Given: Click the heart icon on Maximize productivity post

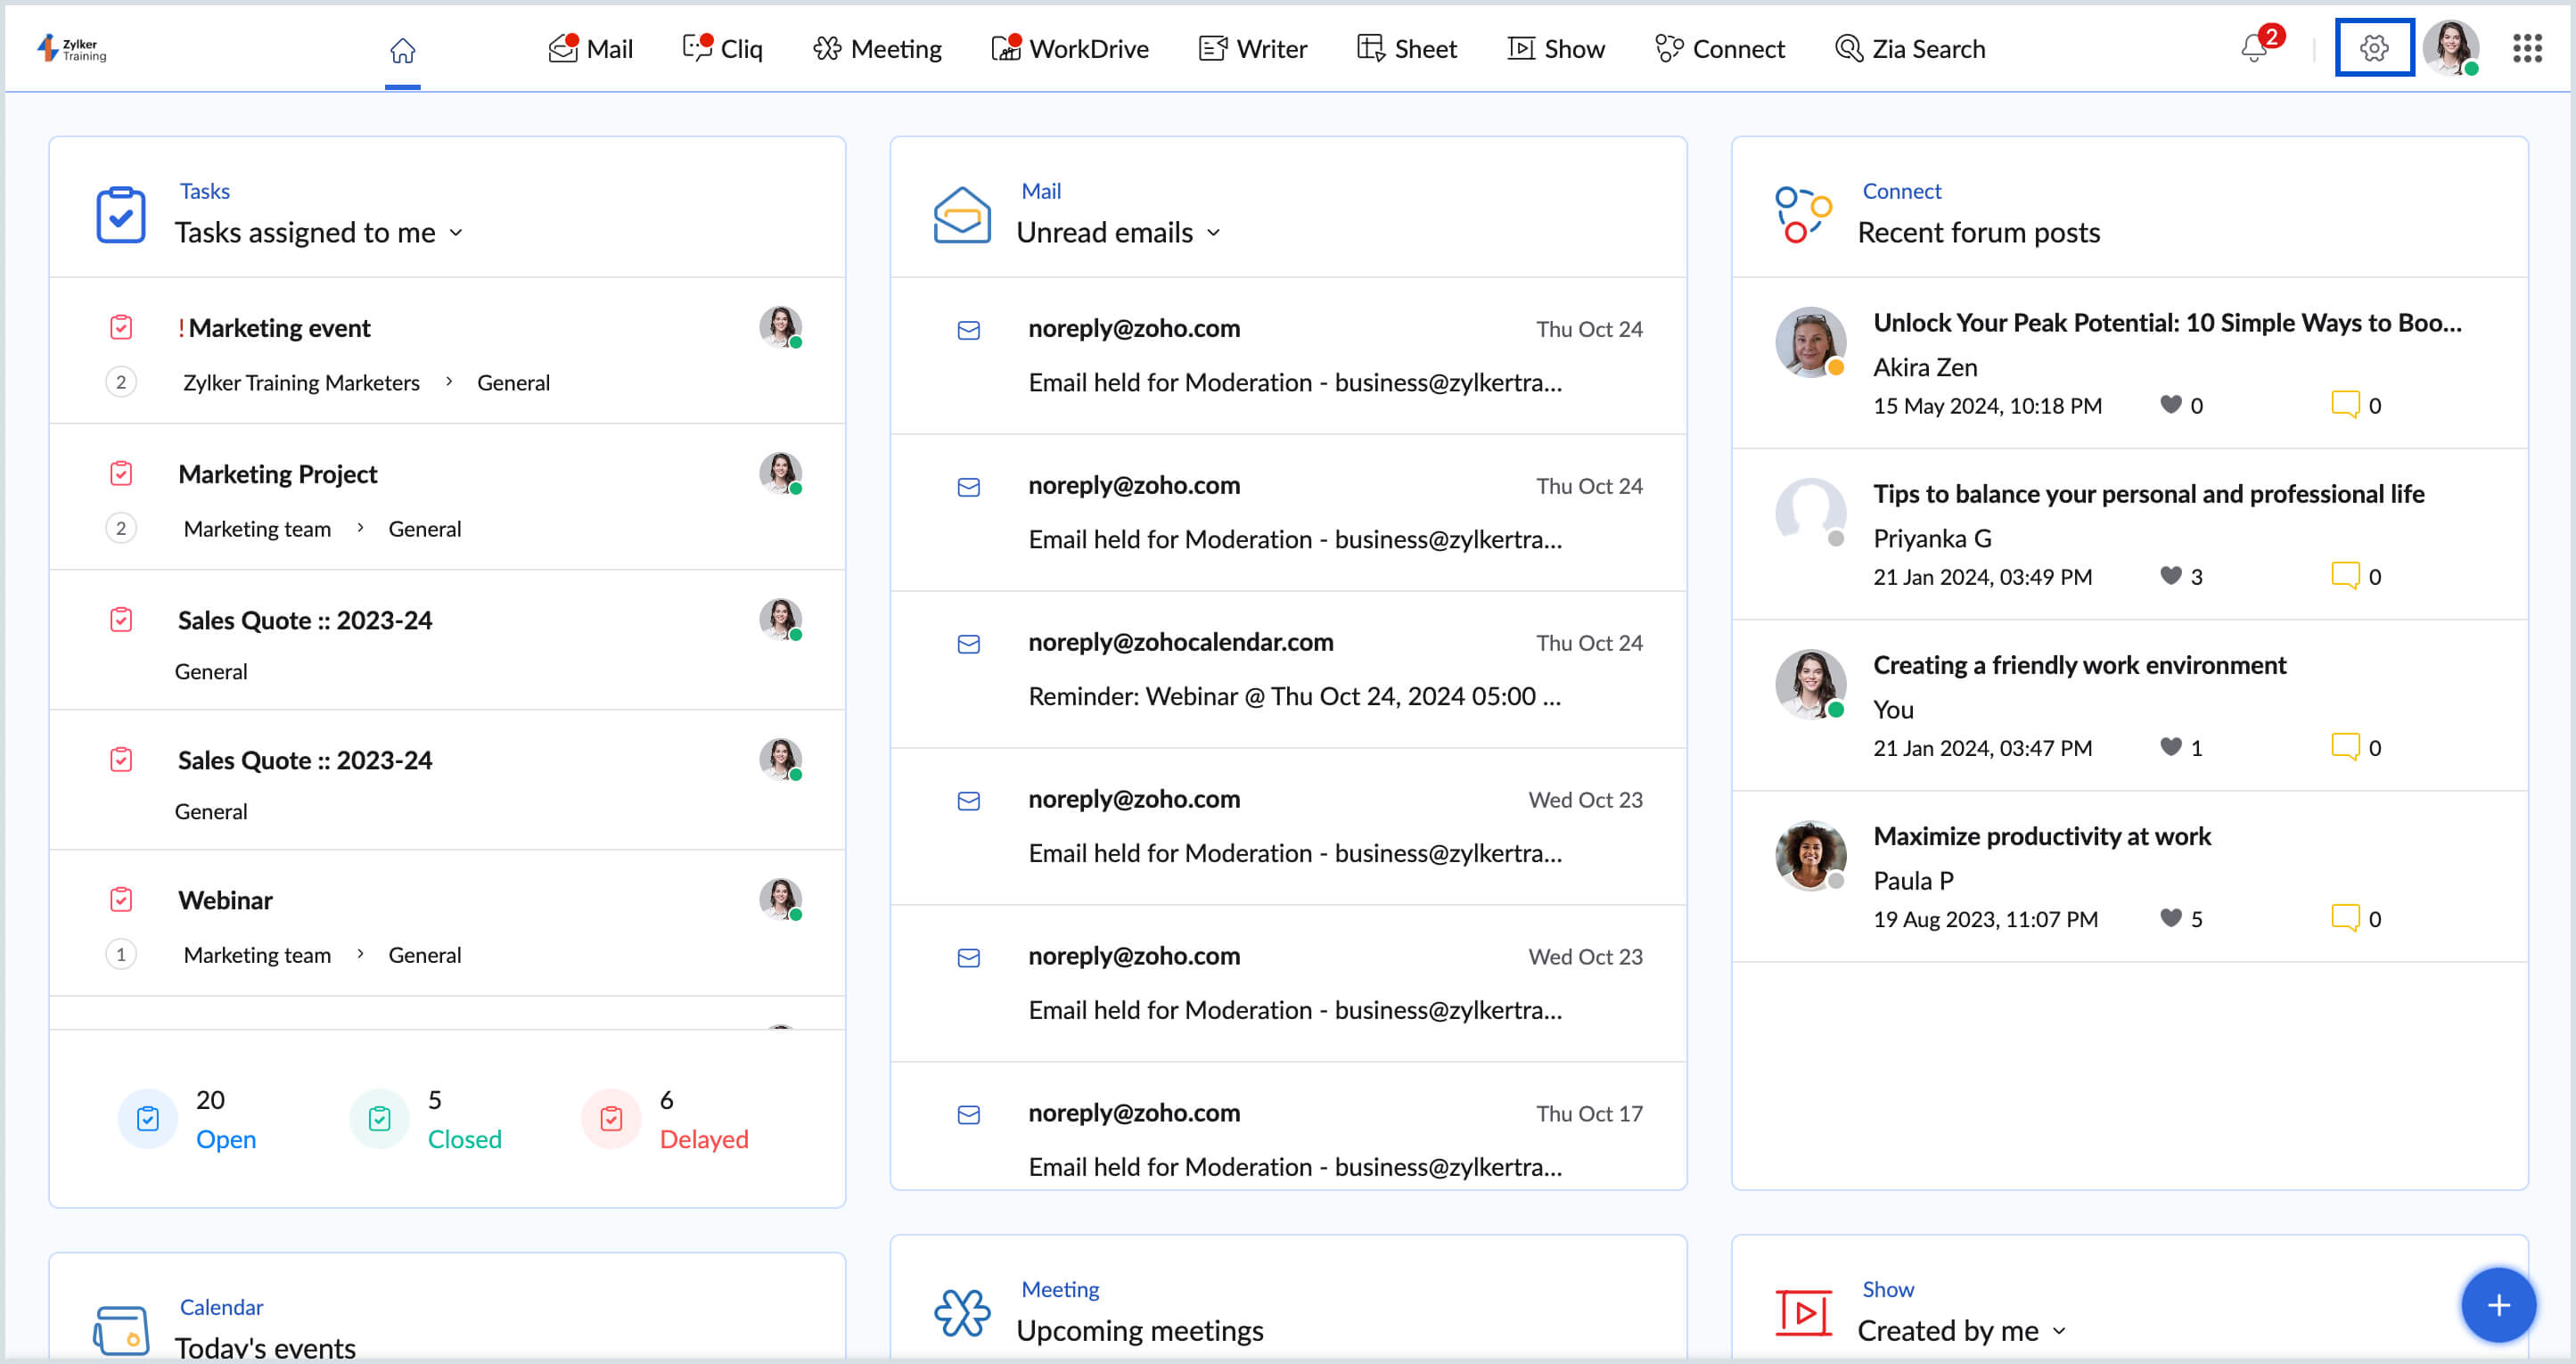Looking at the screenshot, I should click(x=2170, y=917).
